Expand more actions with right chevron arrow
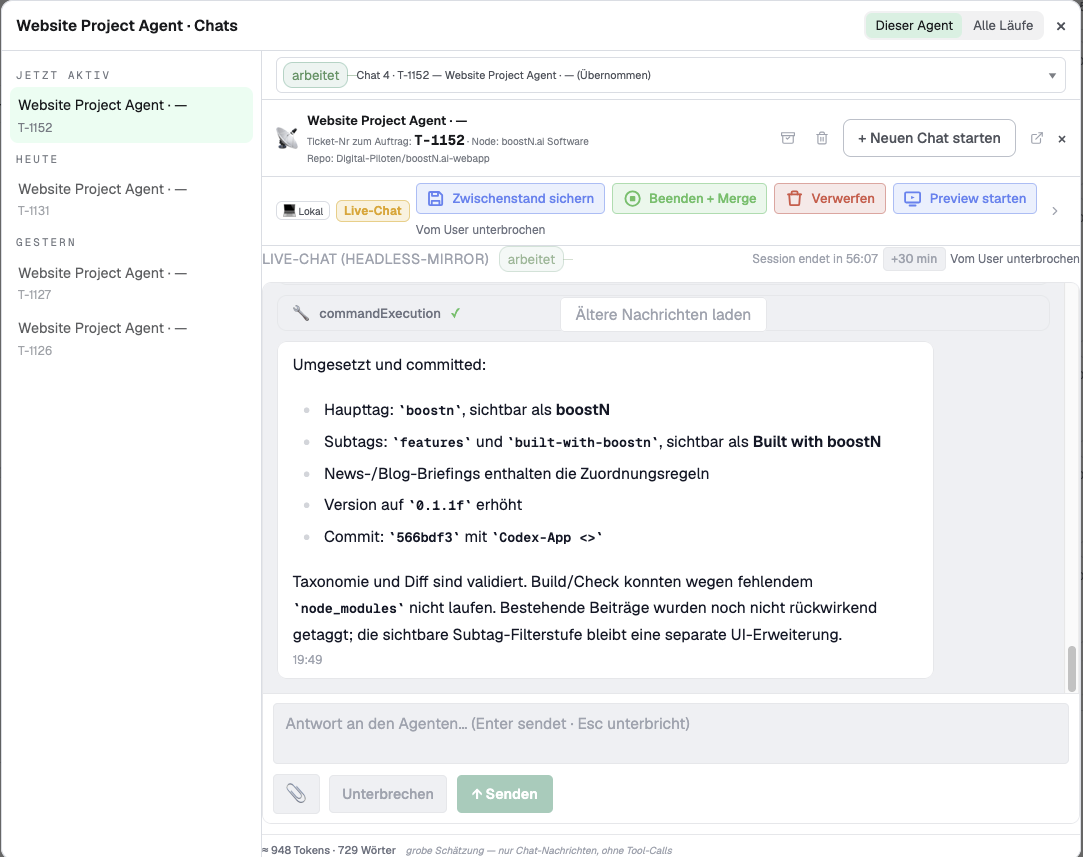 (x=1055, y=211)
